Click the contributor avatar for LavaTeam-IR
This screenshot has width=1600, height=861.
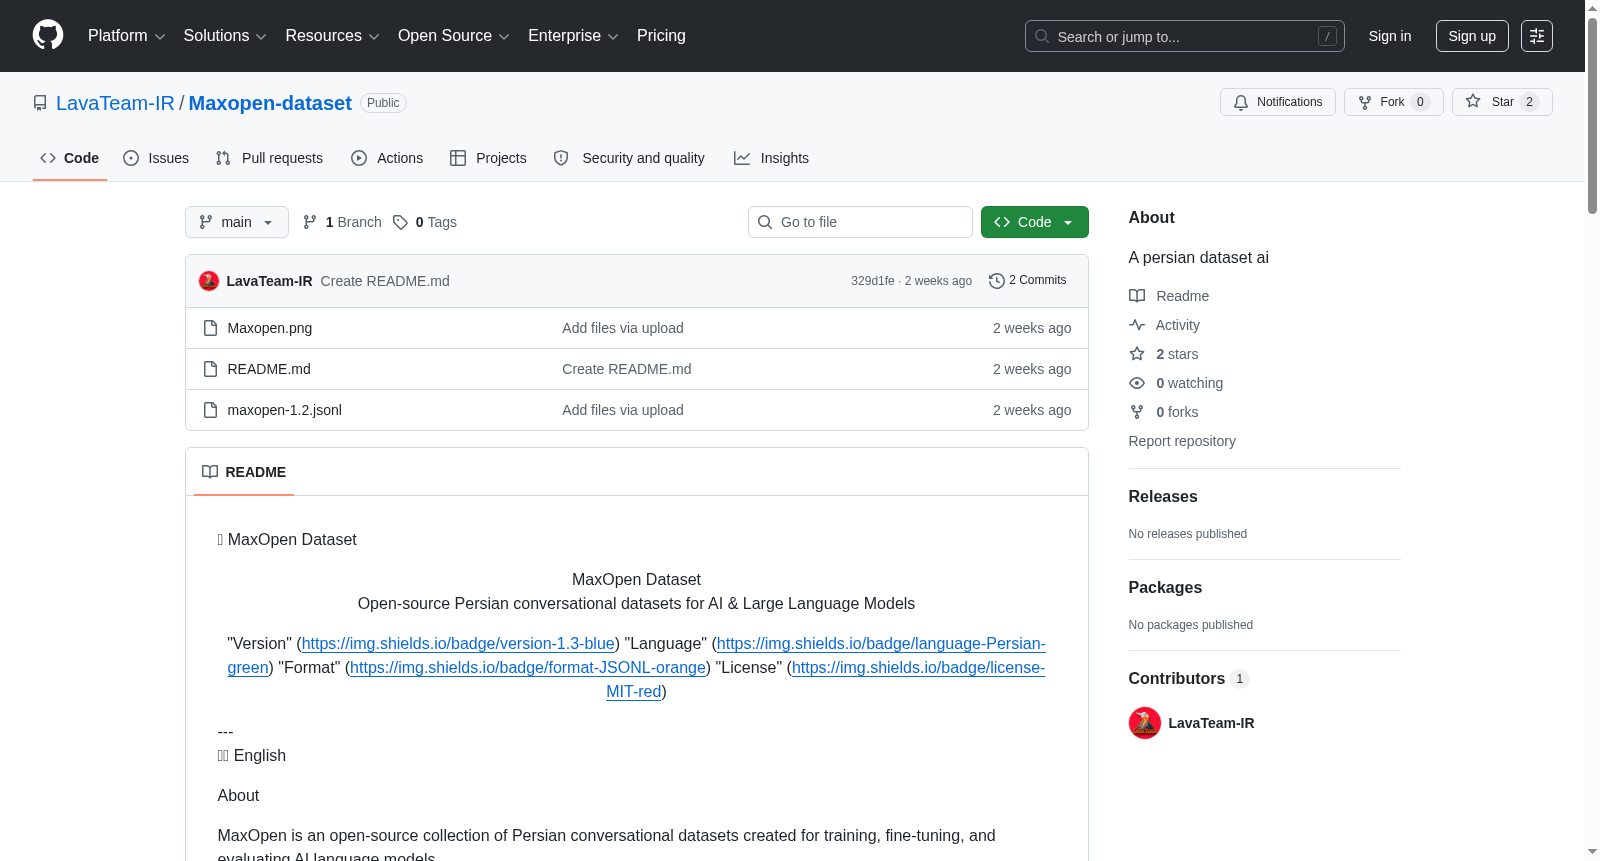pyautogui.click(x=1145, y=723)
